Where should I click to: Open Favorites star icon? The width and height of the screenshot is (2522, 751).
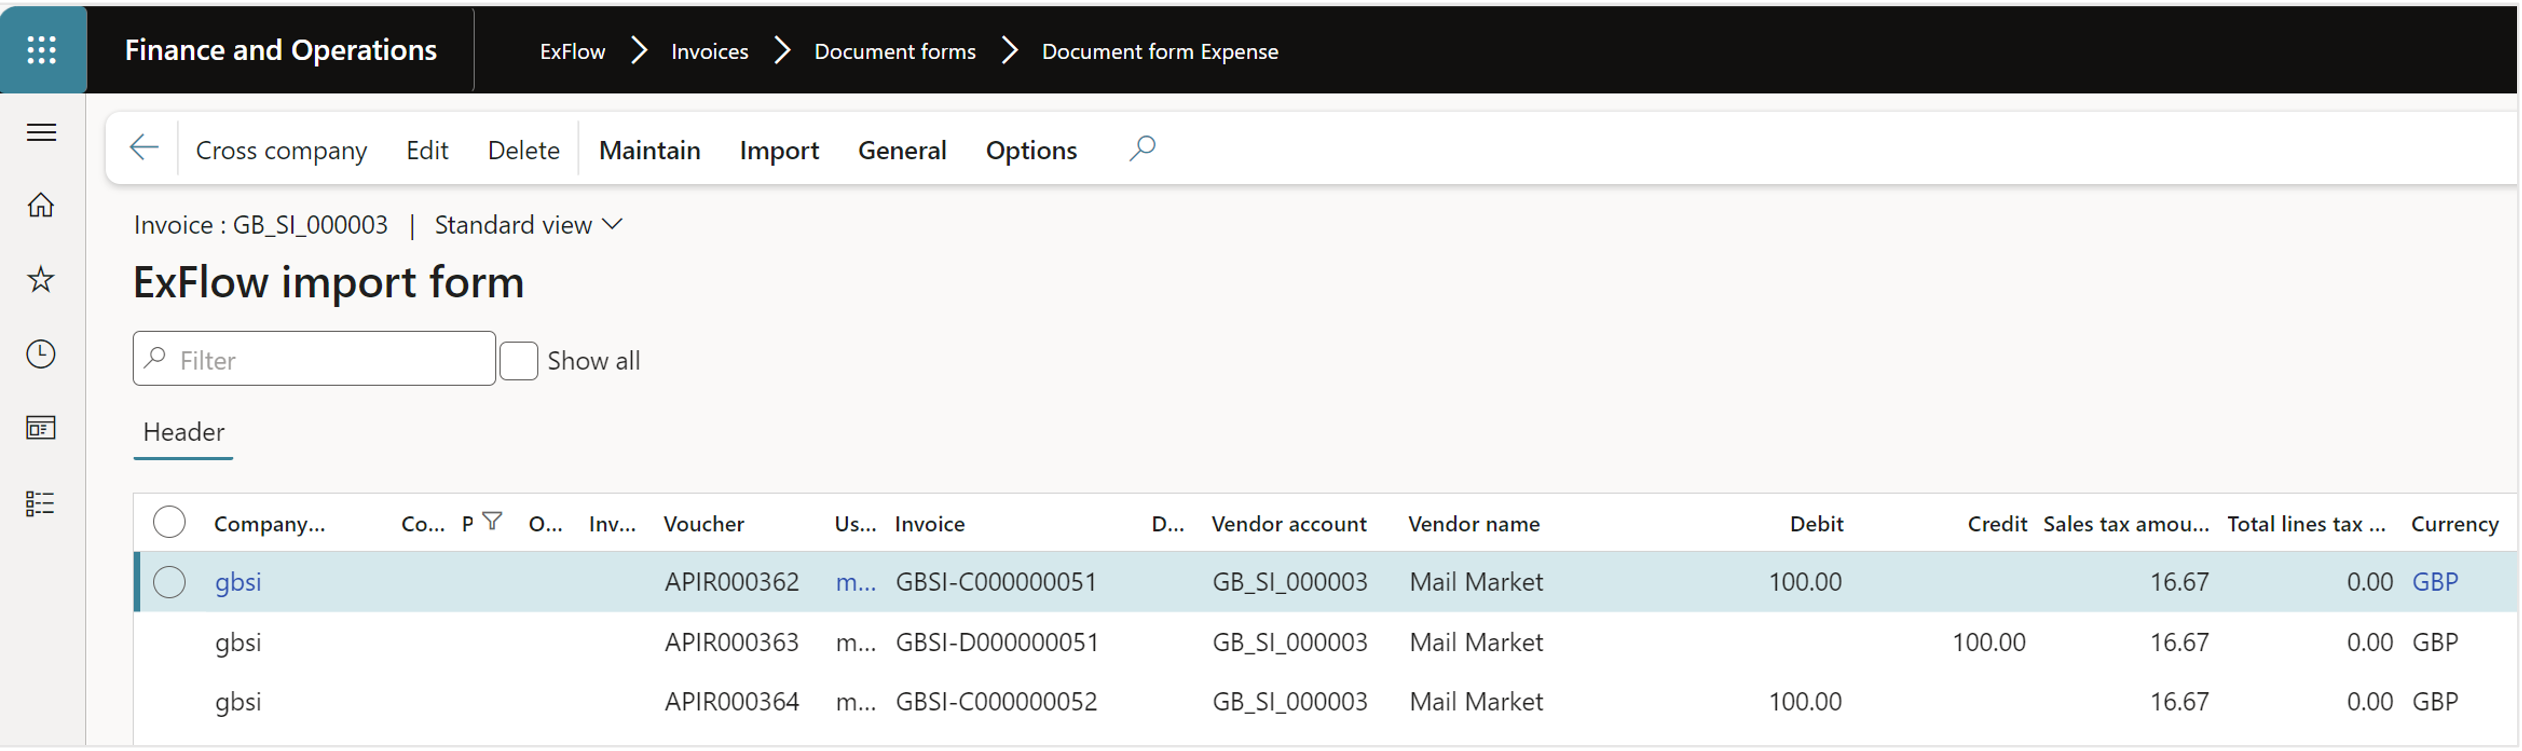tap(41, 279)
